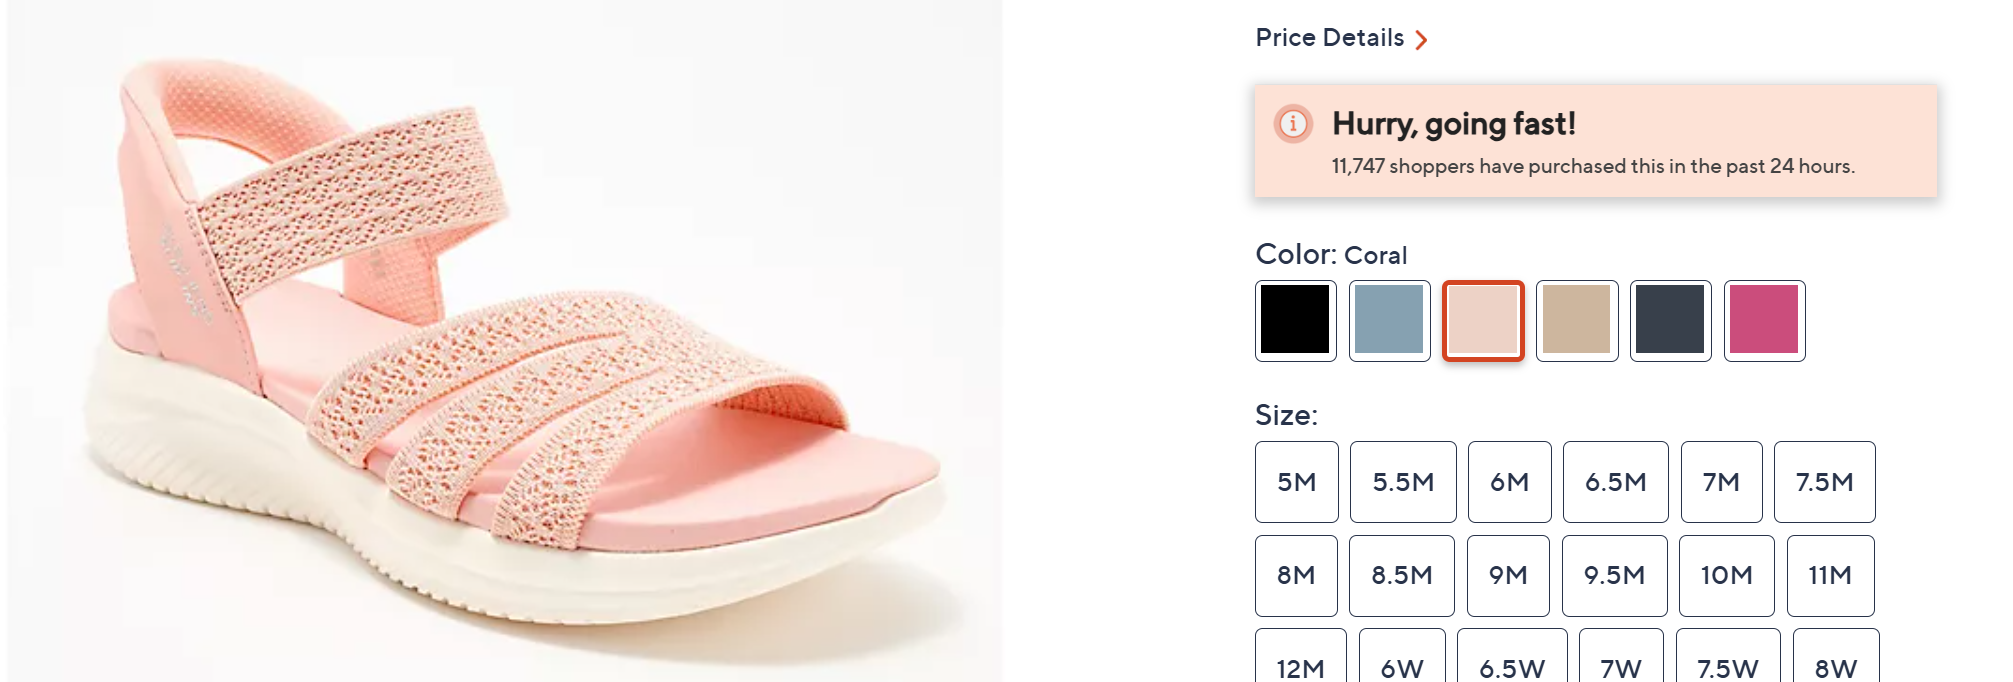2013x682 pixels.
Task: Pick size 7M
Action: pyautogui.click(x=1721, y=482)
